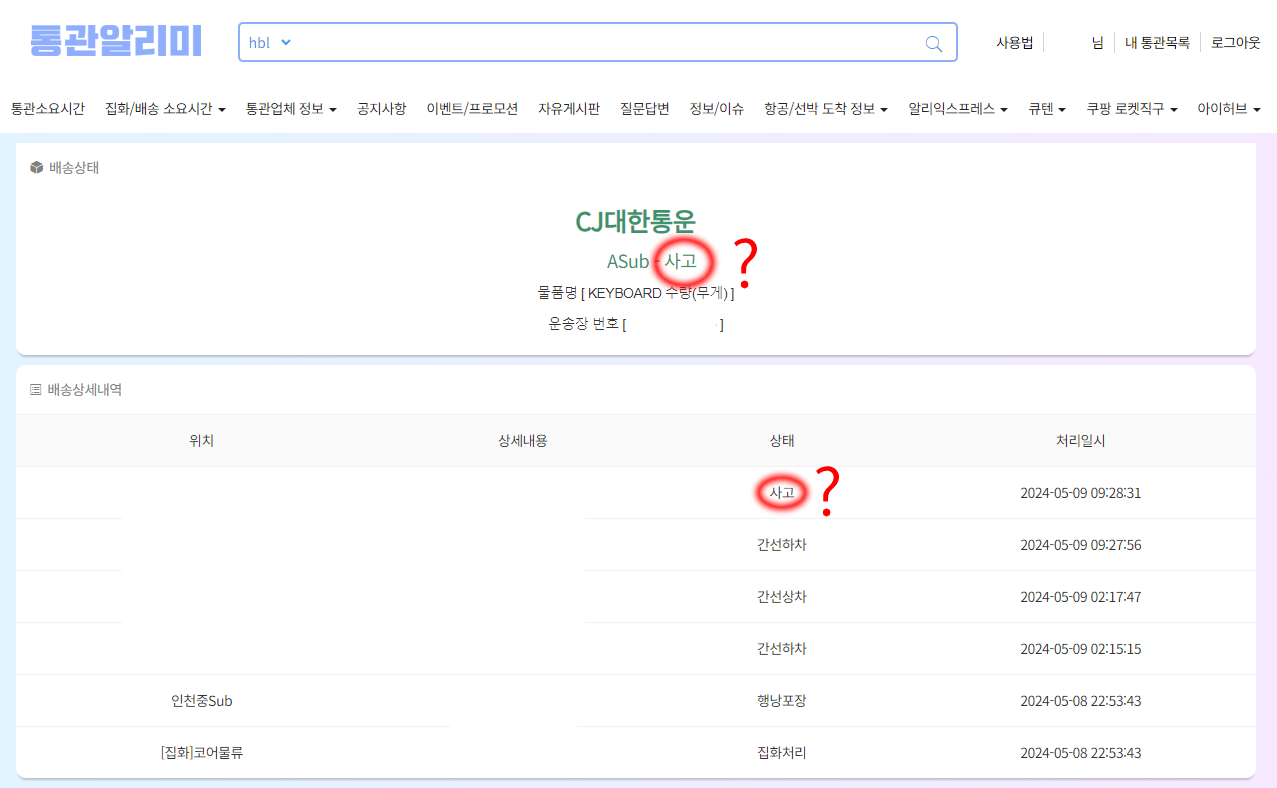This screenshot has height=788, width=1277.
Task: Expand the 알리익스프레스 dropdown menu
Action: tap(957, 108)
